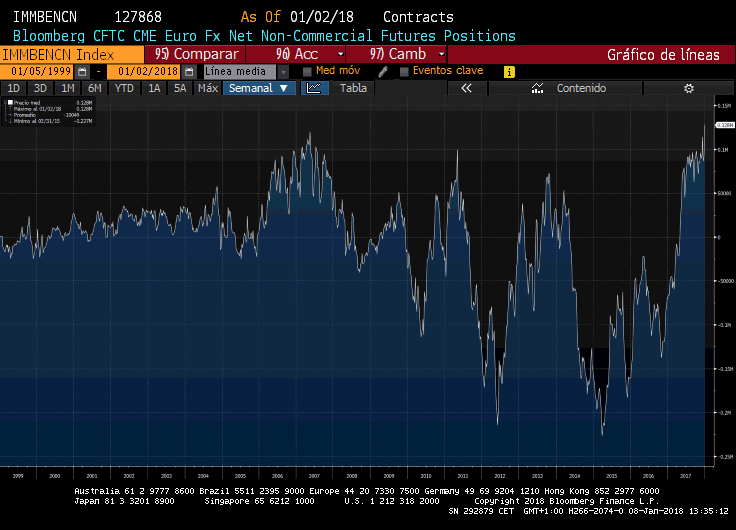This screenshot has width=736, height=530.
Task: Click the end date field 01/02/2018
Action: click(x=144, y=72)
